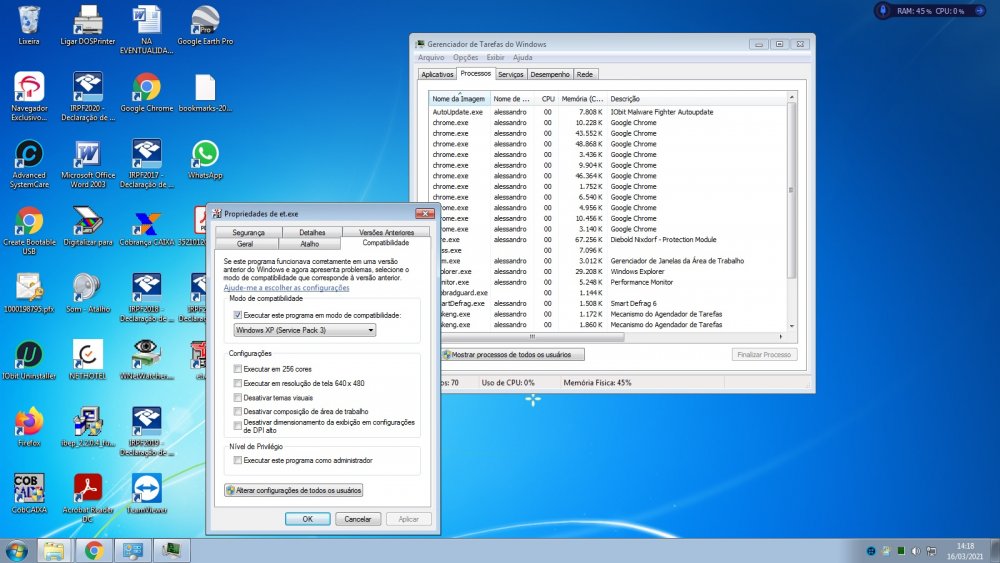Click Alterar configurações de todos os usuários
The width and height of the screenshot is (1000, 563).
(293, 490)
